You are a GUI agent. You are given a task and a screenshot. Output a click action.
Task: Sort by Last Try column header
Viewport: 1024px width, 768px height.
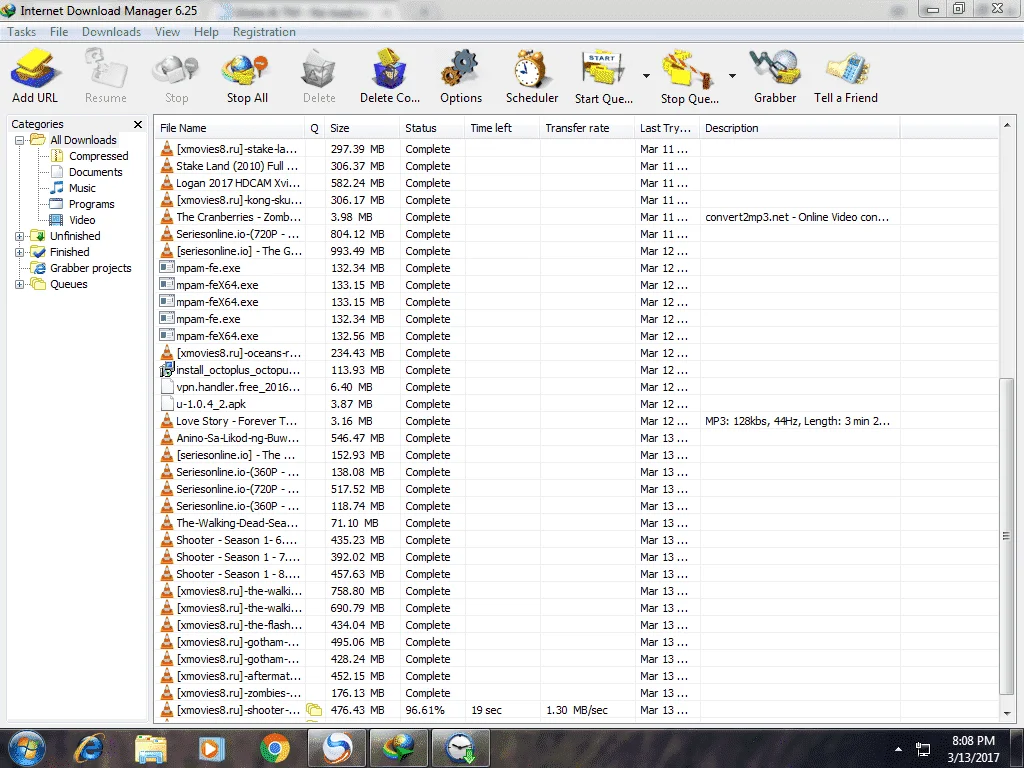pos(667,128)
